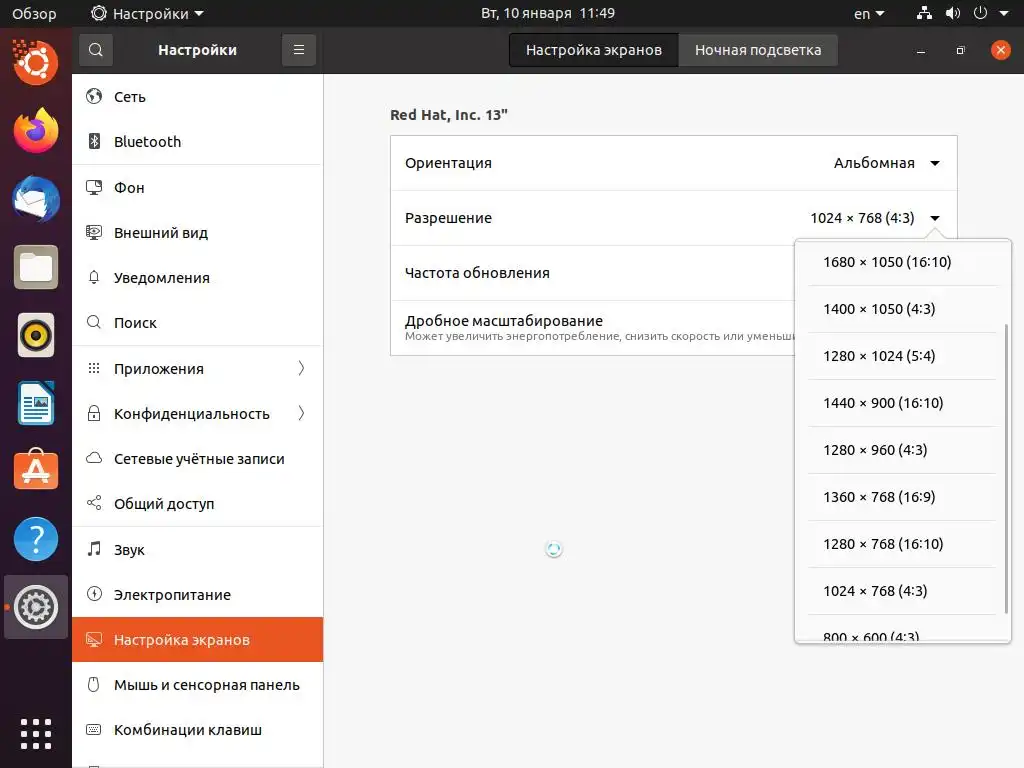This screenshot has height=768, width=1024.
Task: Choose 1280 × 1024 (5:4) resolution
Action: tap(879, 356)
